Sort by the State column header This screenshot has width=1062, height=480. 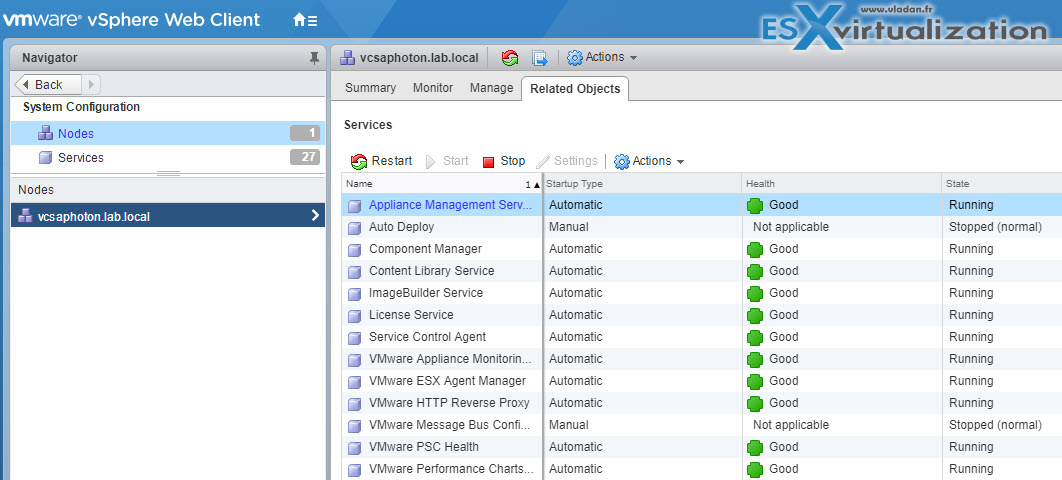point(1002,183)
